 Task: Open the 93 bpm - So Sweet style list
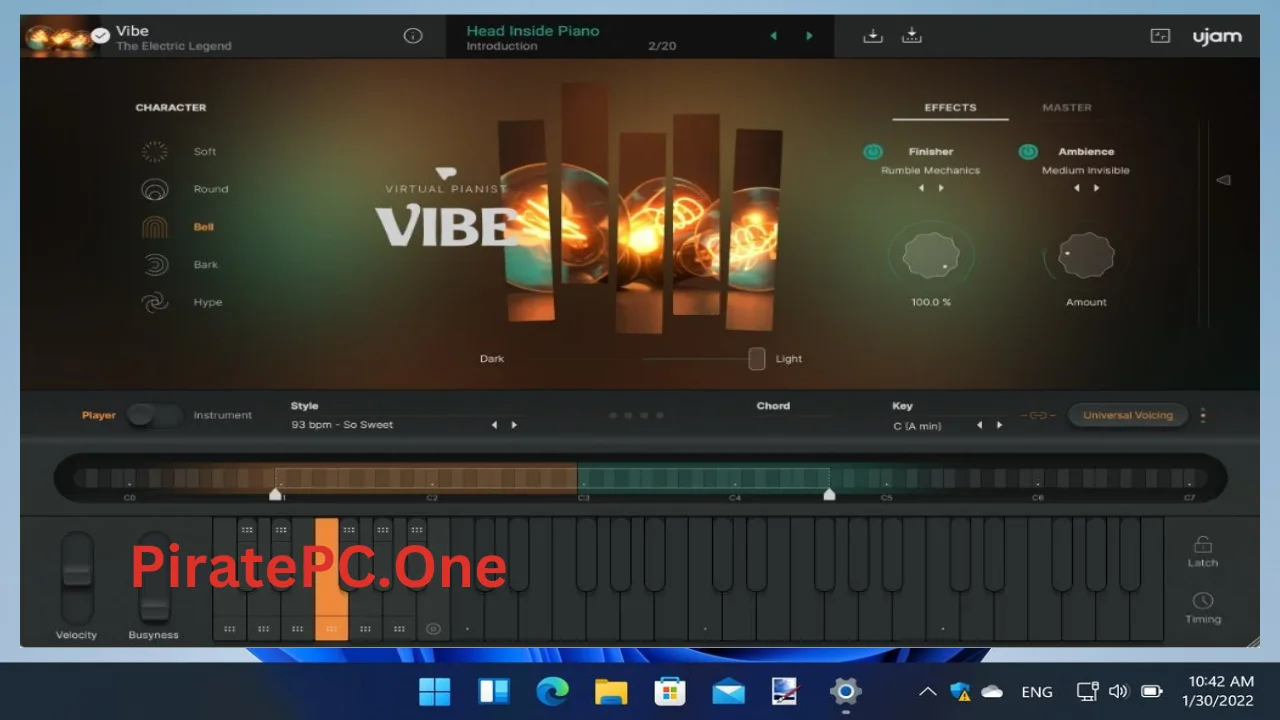[x=342, y=425]
